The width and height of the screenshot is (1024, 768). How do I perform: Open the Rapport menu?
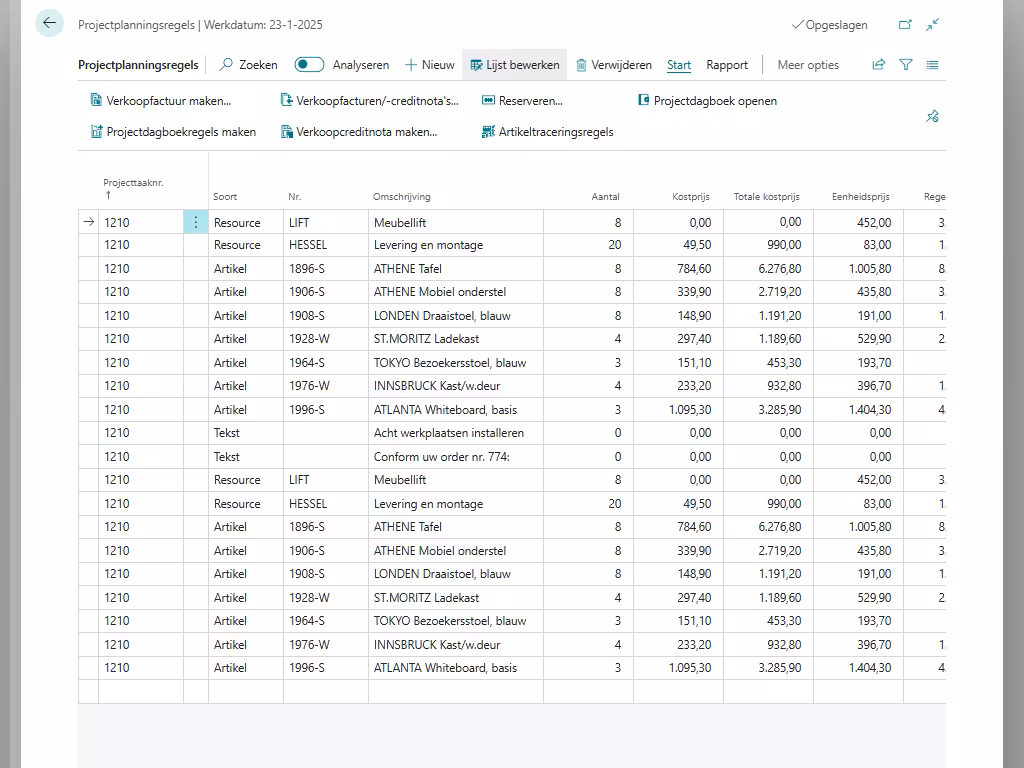pos(727,65)
